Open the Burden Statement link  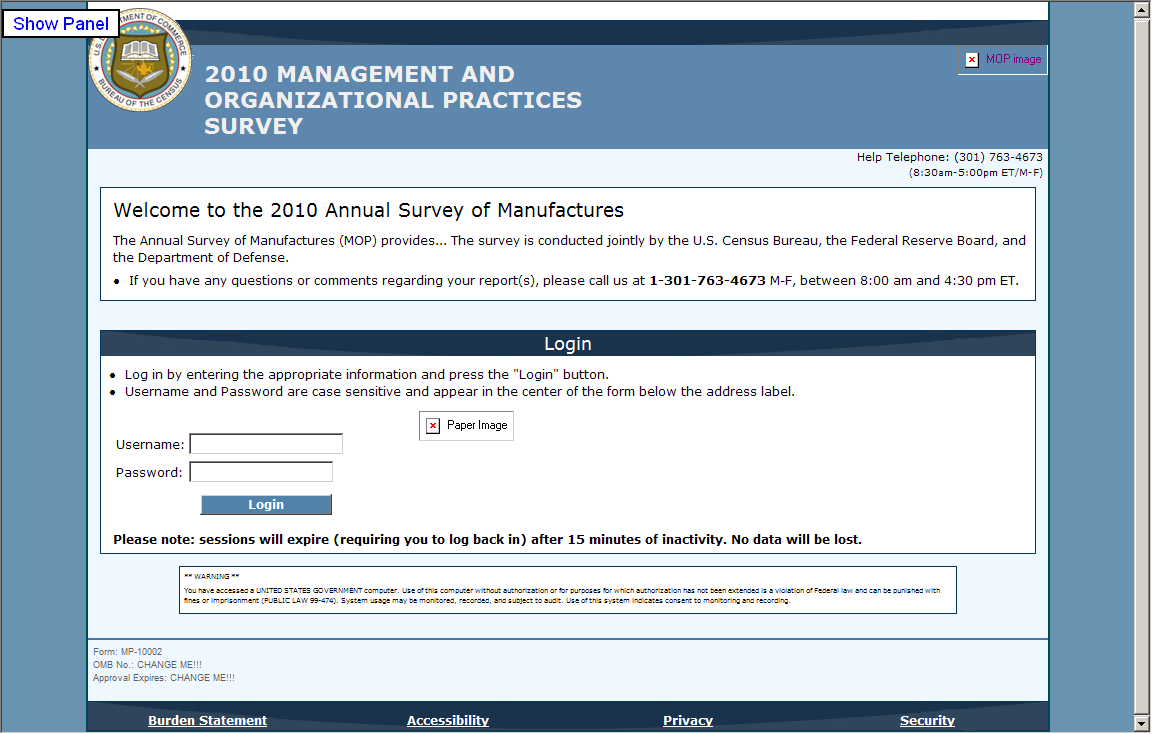pyautogui.click(x=207, y=720)
